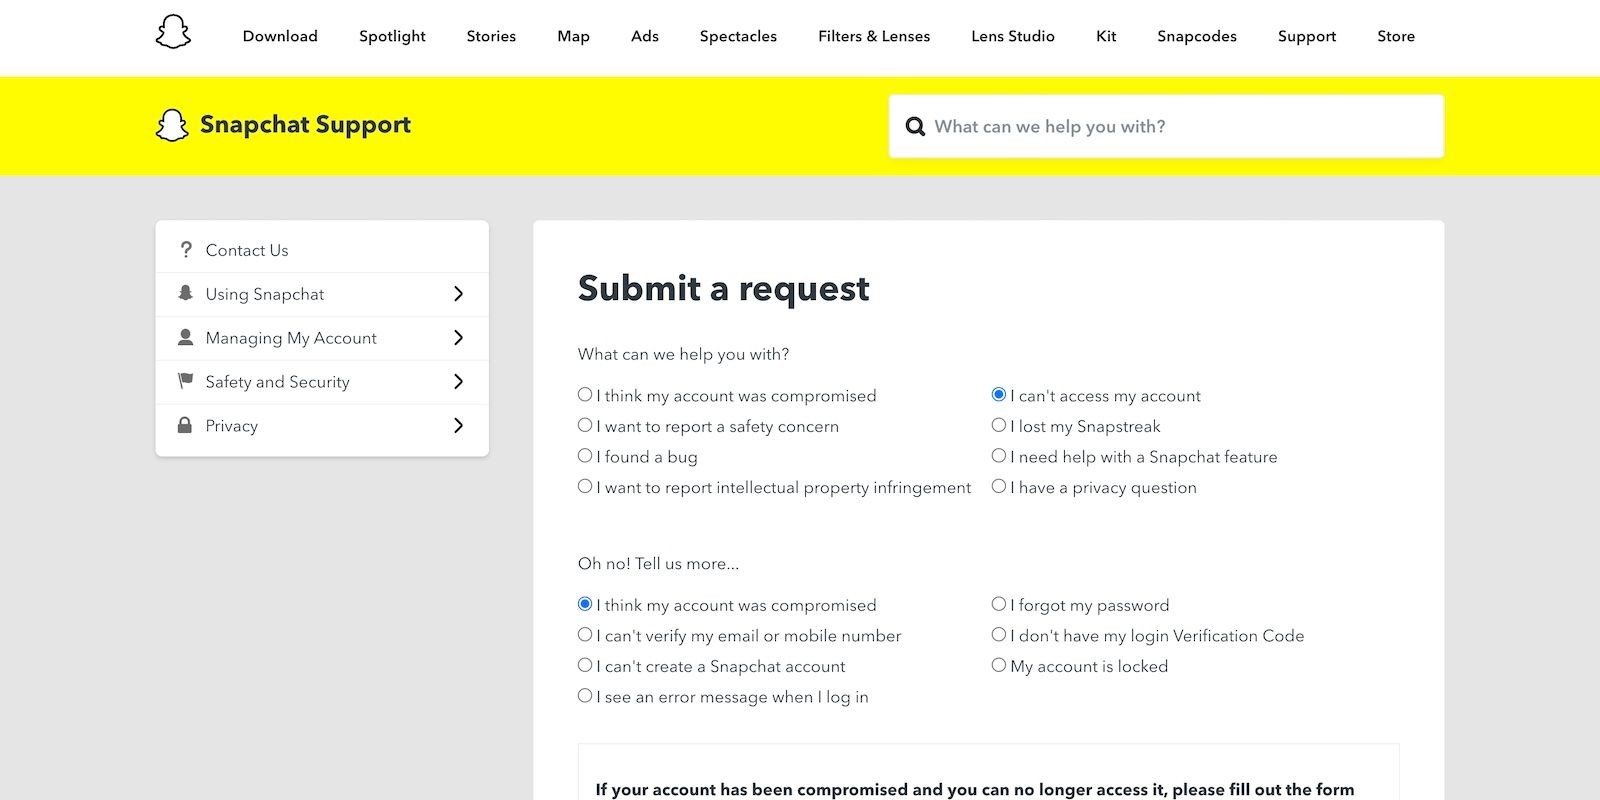This screenshot has height=800, width=1600.
Task: Expand the Managing My Account chevron
Action: pyautogui.click(x=458, y=338)
